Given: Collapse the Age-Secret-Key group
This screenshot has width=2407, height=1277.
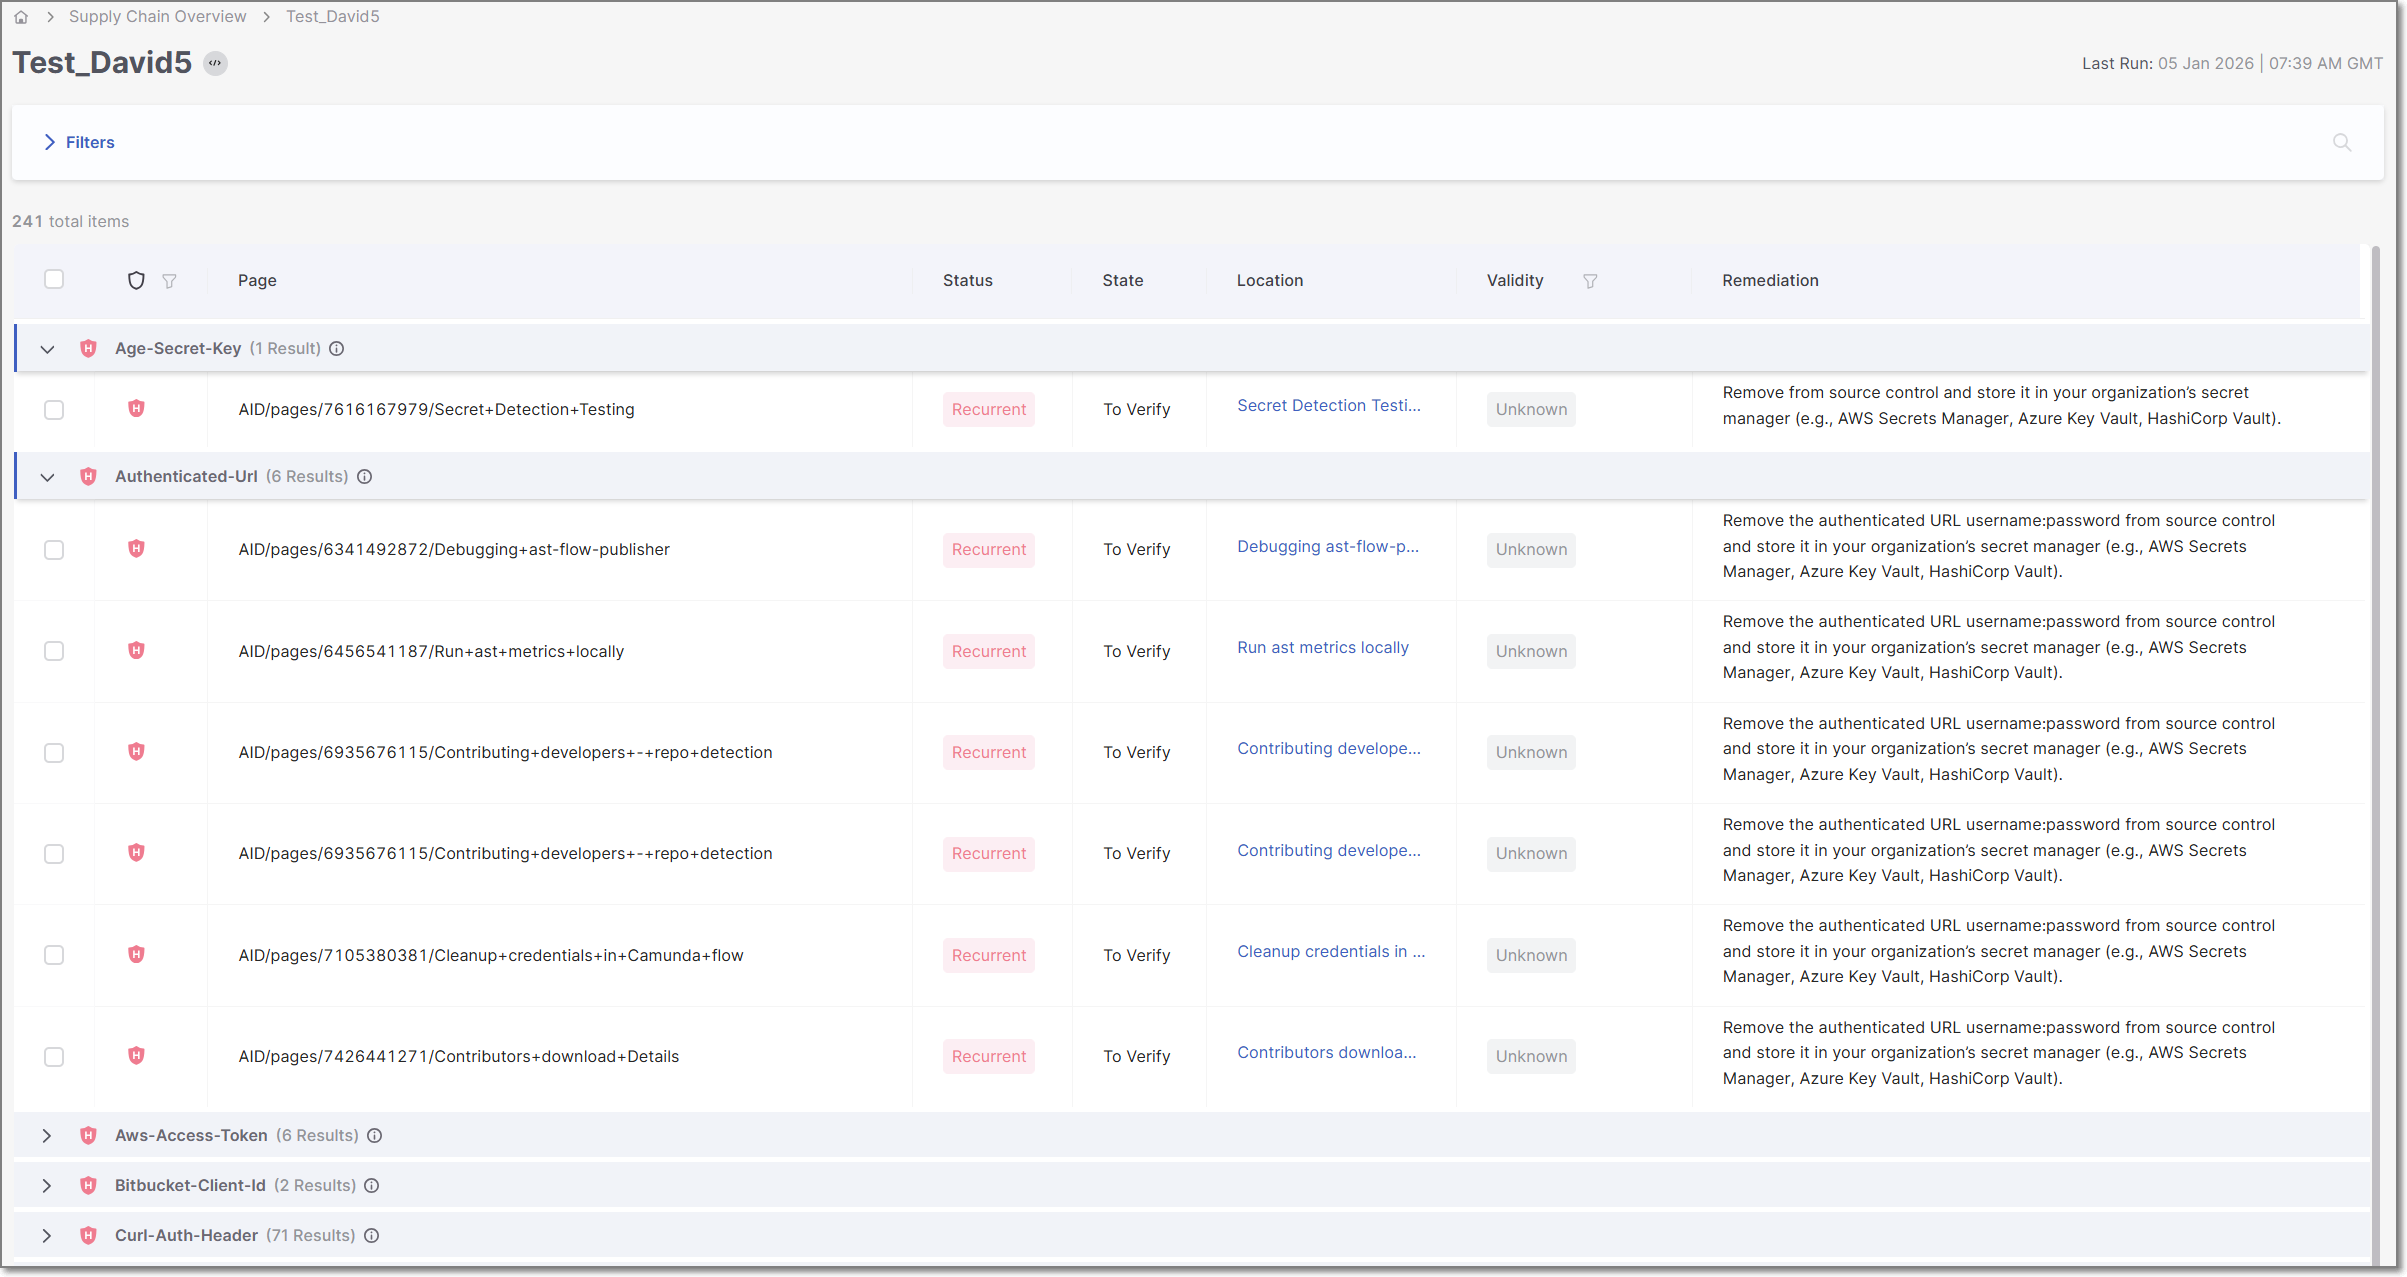Looking at the screenshot, I should tap(47, 349).
